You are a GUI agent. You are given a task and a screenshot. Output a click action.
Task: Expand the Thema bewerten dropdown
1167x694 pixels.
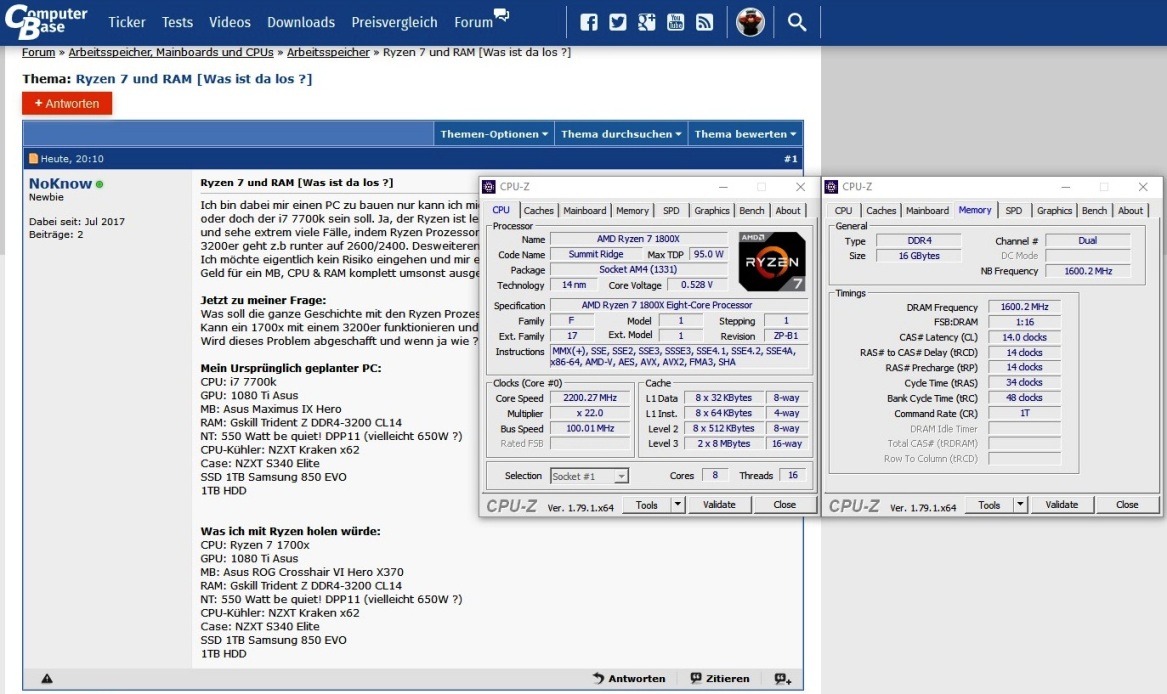coord(745,134)
